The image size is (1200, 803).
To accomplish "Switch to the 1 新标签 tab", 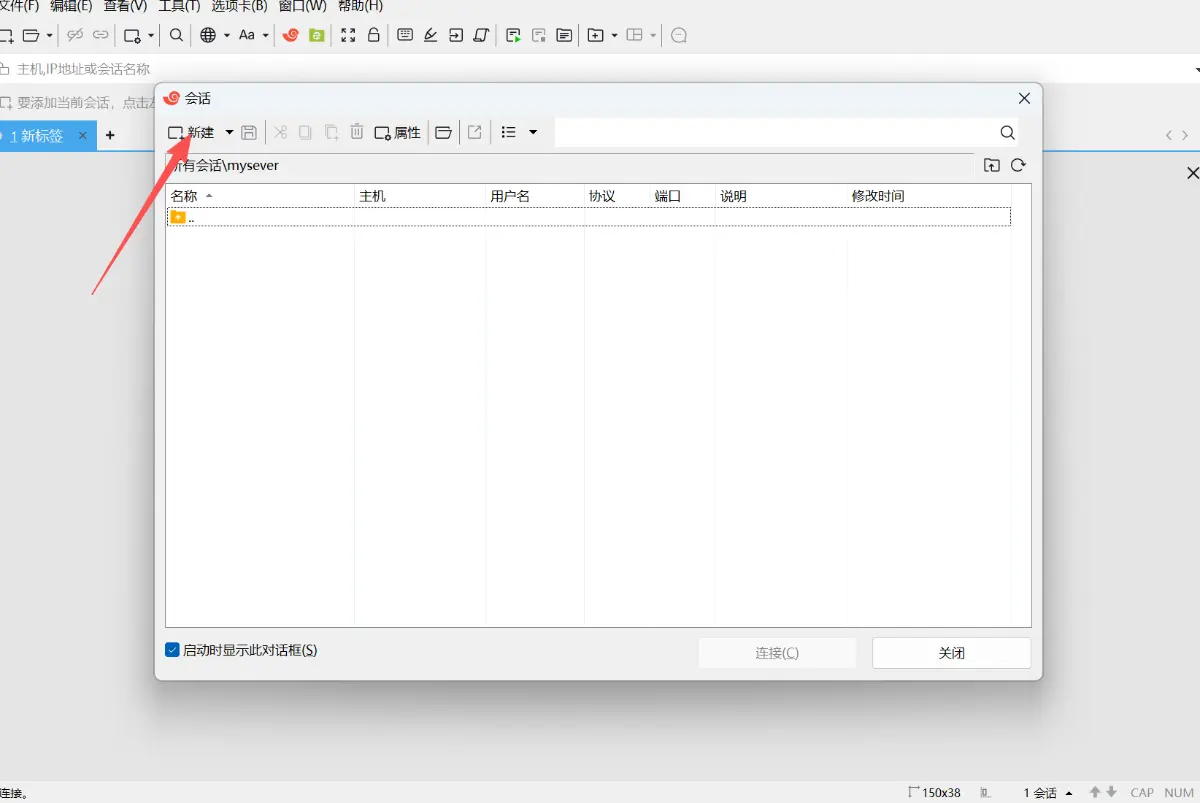I will tap(42, 135).
